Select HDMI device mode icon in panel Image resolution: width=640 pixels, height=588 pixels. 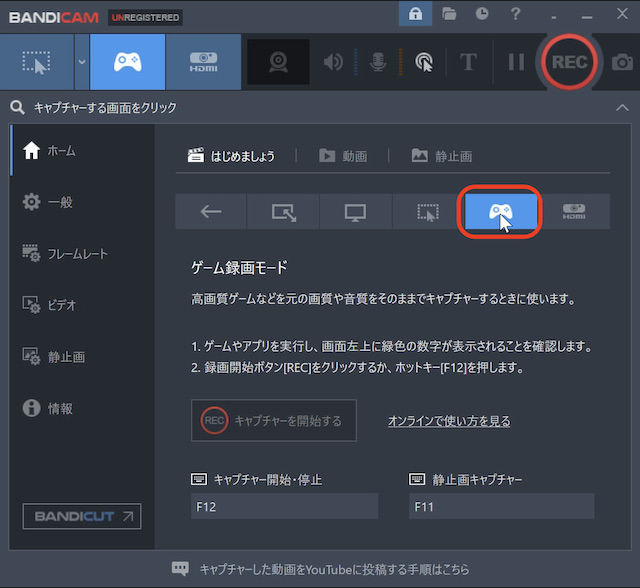574,211
